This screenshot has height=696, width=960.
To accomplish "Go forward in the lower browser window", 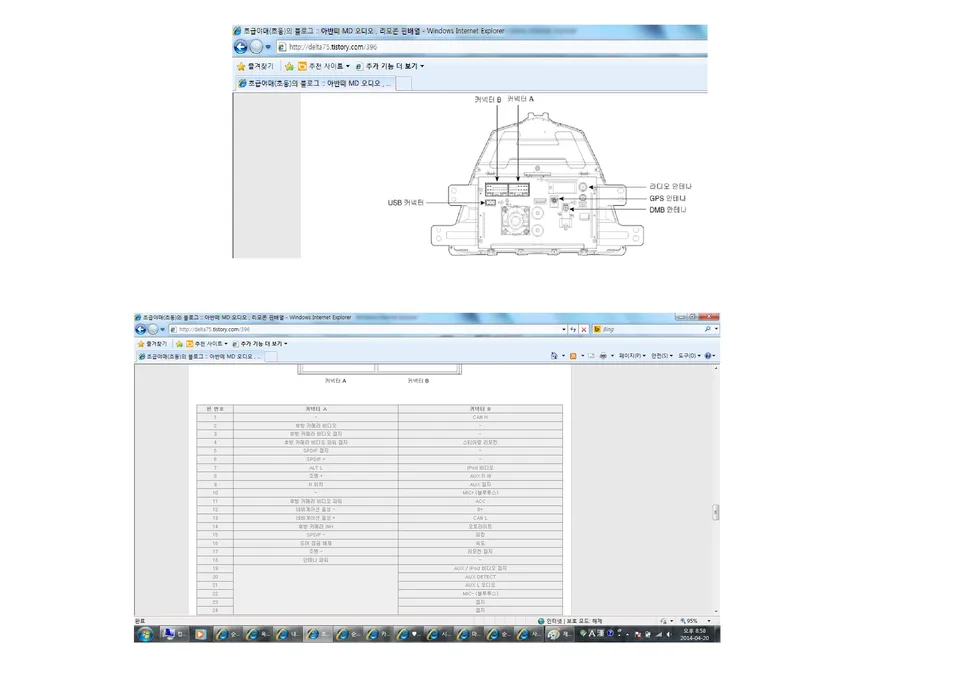I will coord(153,329).
